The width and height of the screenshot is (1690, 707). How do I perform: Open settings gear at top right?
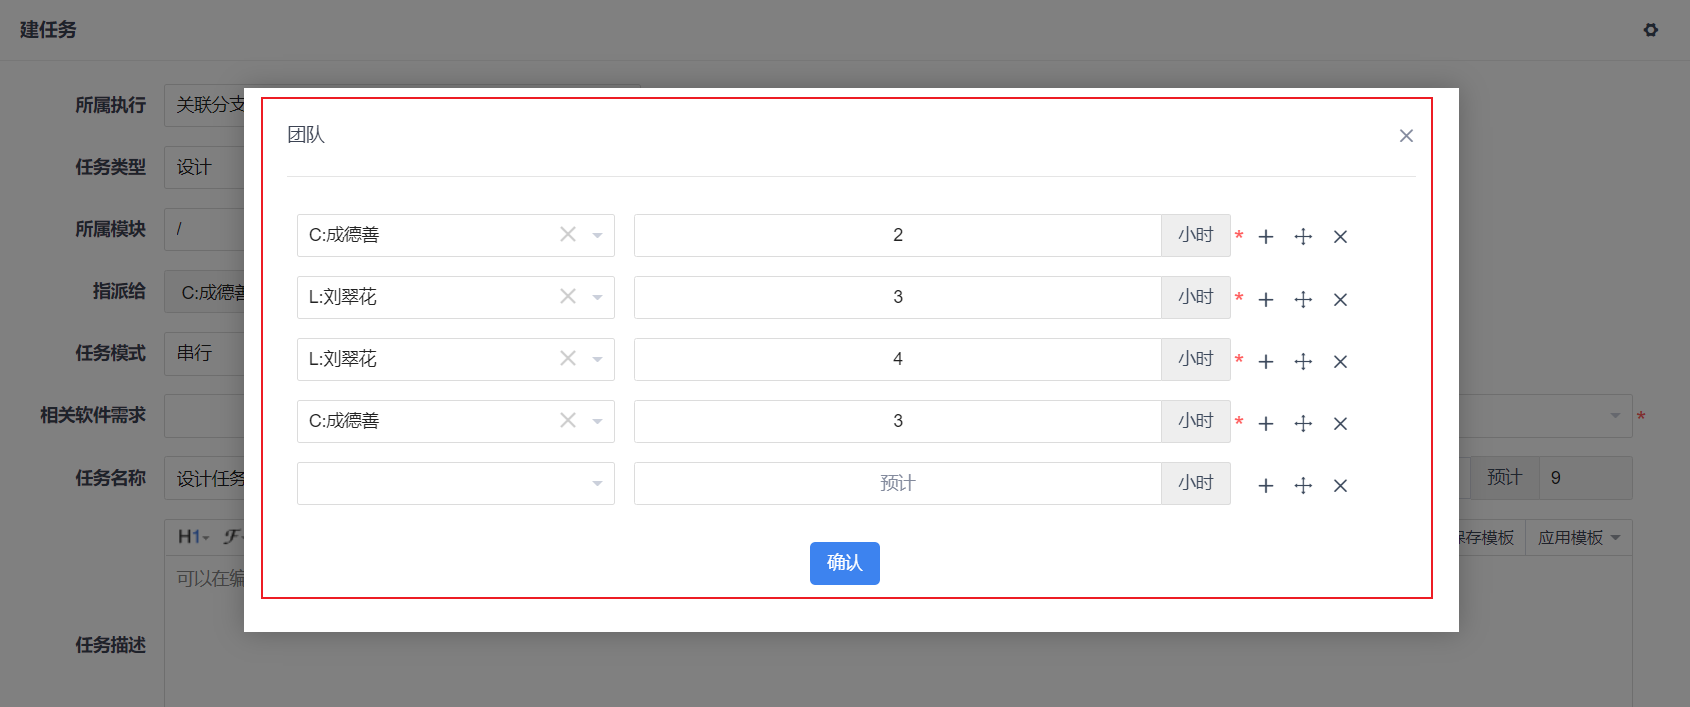1651,30
